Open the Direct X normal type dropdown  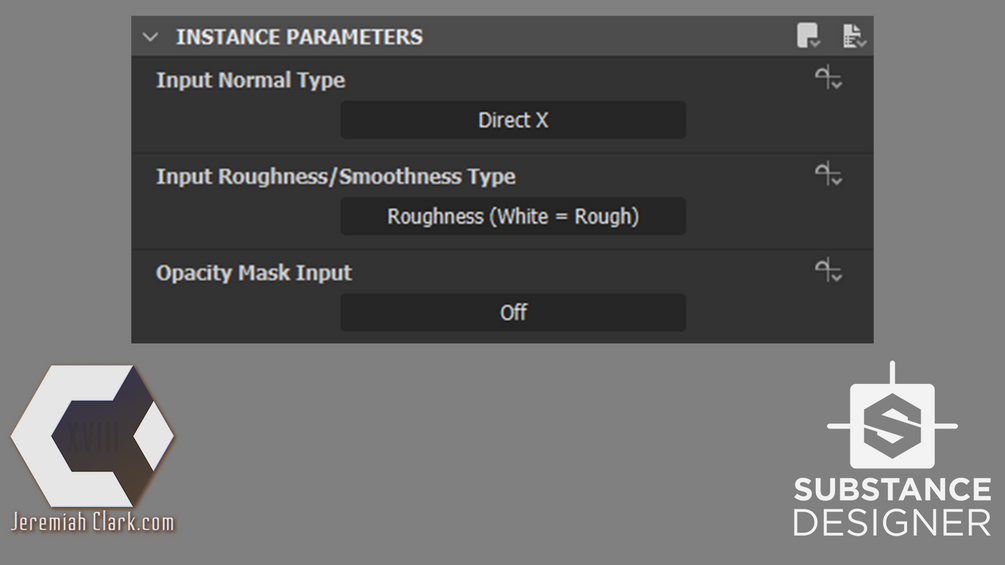tap(513, 120)
